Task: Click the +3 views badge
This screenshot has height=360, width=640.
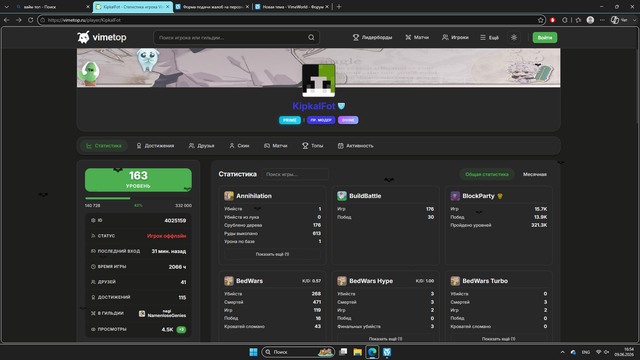Action: (x=181, y=329)
